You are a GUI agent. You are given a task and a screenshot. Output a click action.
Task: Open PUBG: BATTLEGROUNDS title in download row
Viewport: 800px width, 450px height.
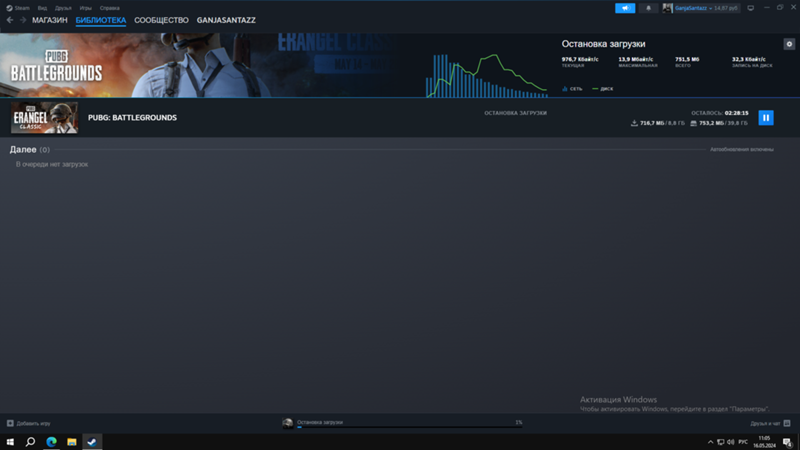point(132,117)
